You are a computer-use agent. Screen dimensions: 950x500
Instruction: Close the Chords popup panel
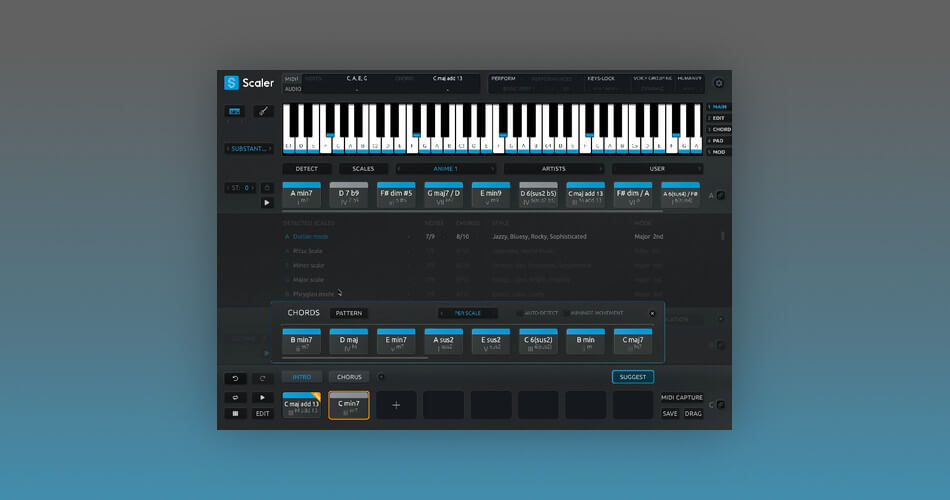[652, 313]
